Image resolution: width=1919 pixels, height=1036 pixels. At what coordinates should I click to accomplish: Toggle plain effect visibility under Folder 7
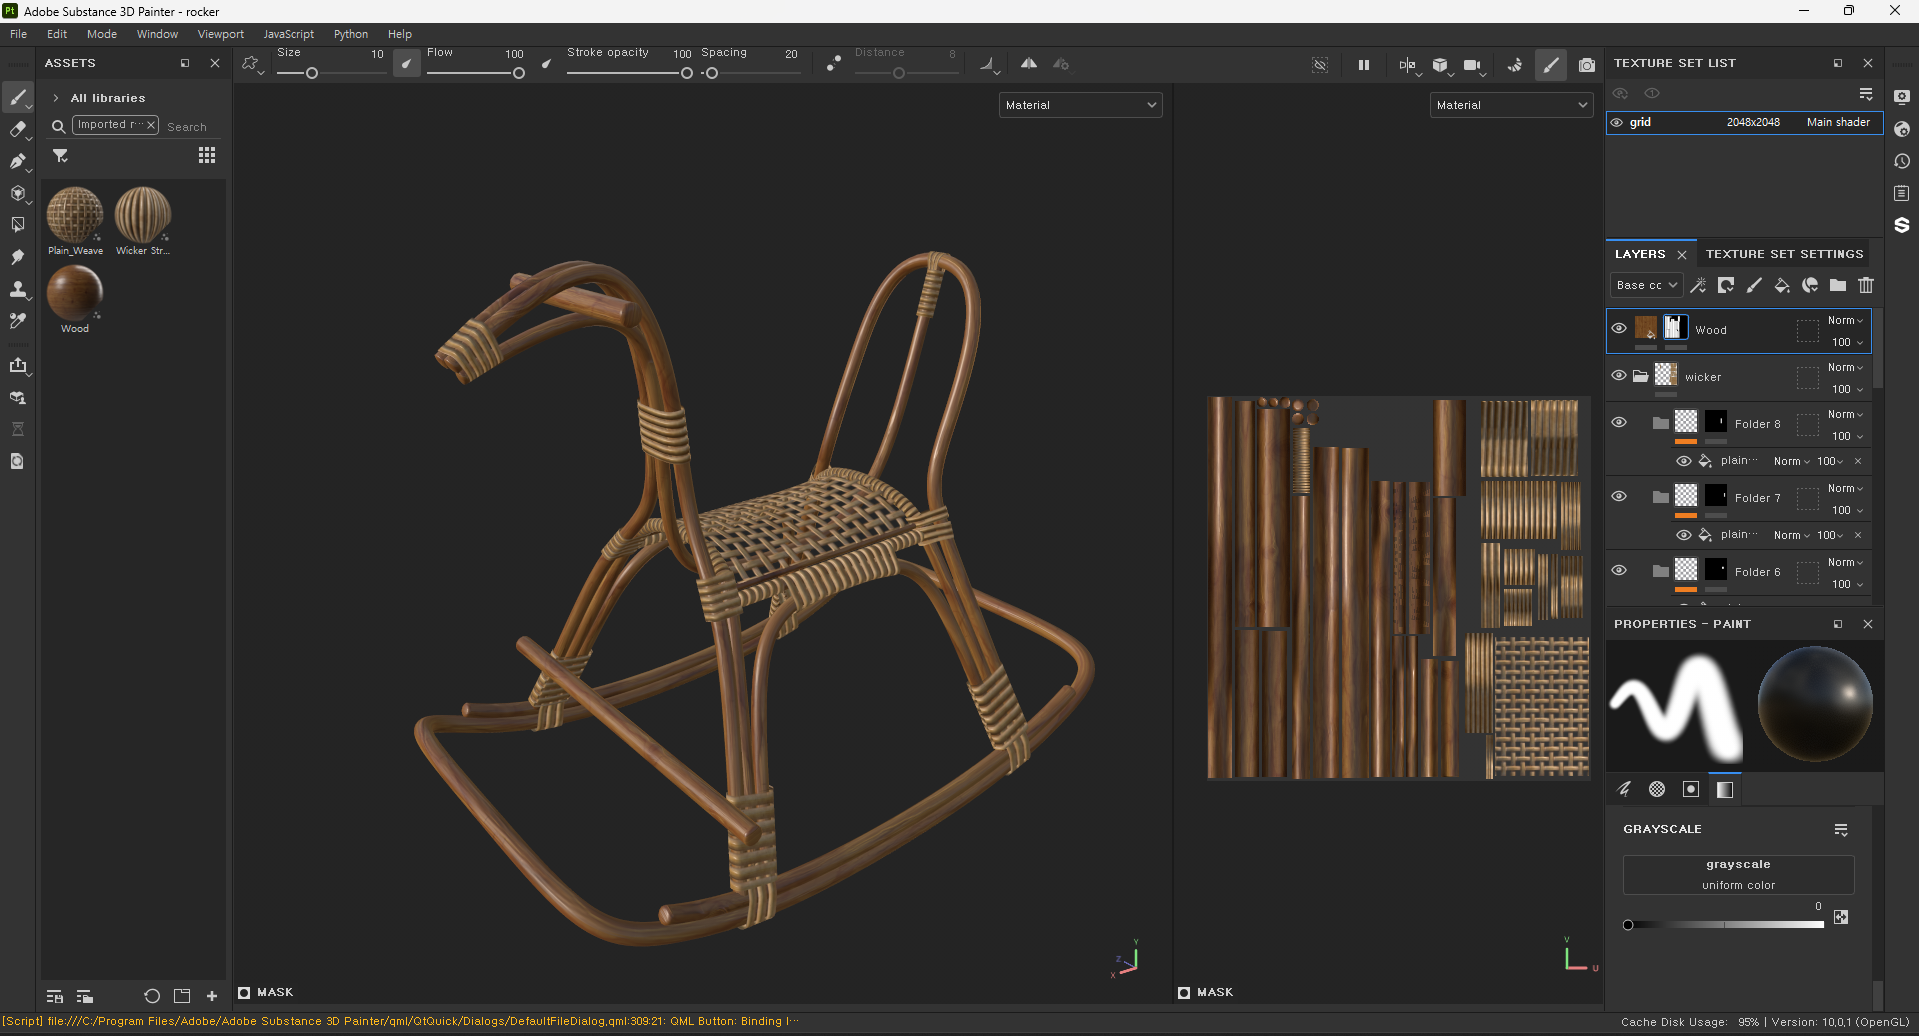click(x=1684, y=535)
